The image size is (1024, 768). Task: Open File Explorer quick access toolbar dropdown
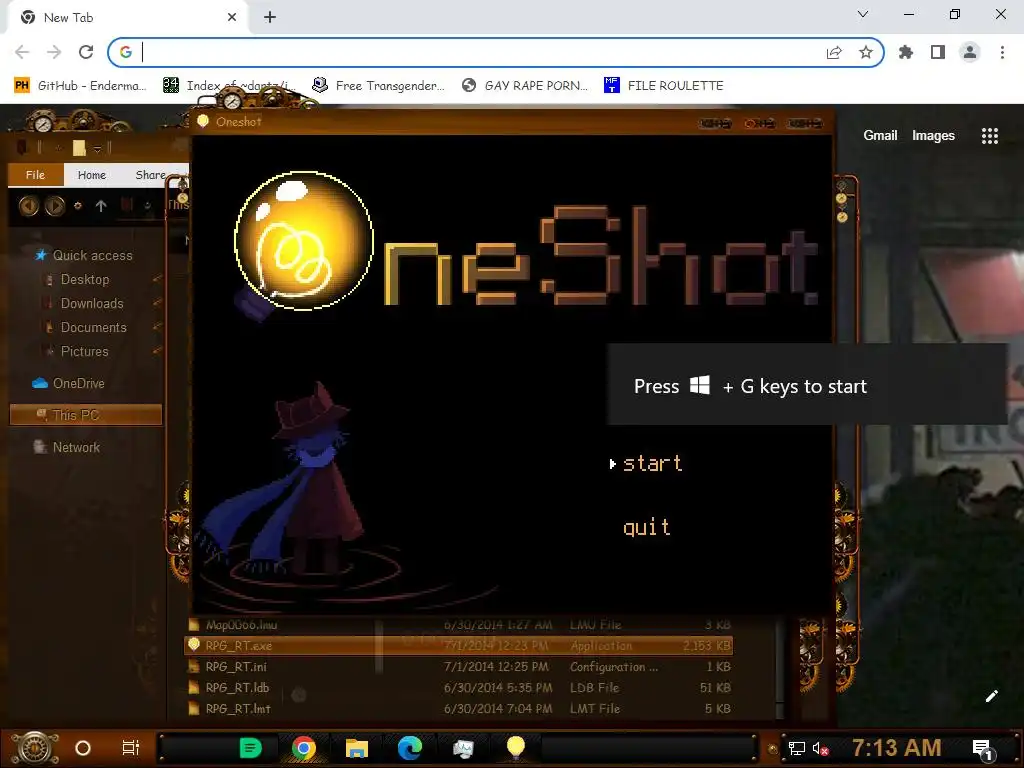(x=97, y=150)
